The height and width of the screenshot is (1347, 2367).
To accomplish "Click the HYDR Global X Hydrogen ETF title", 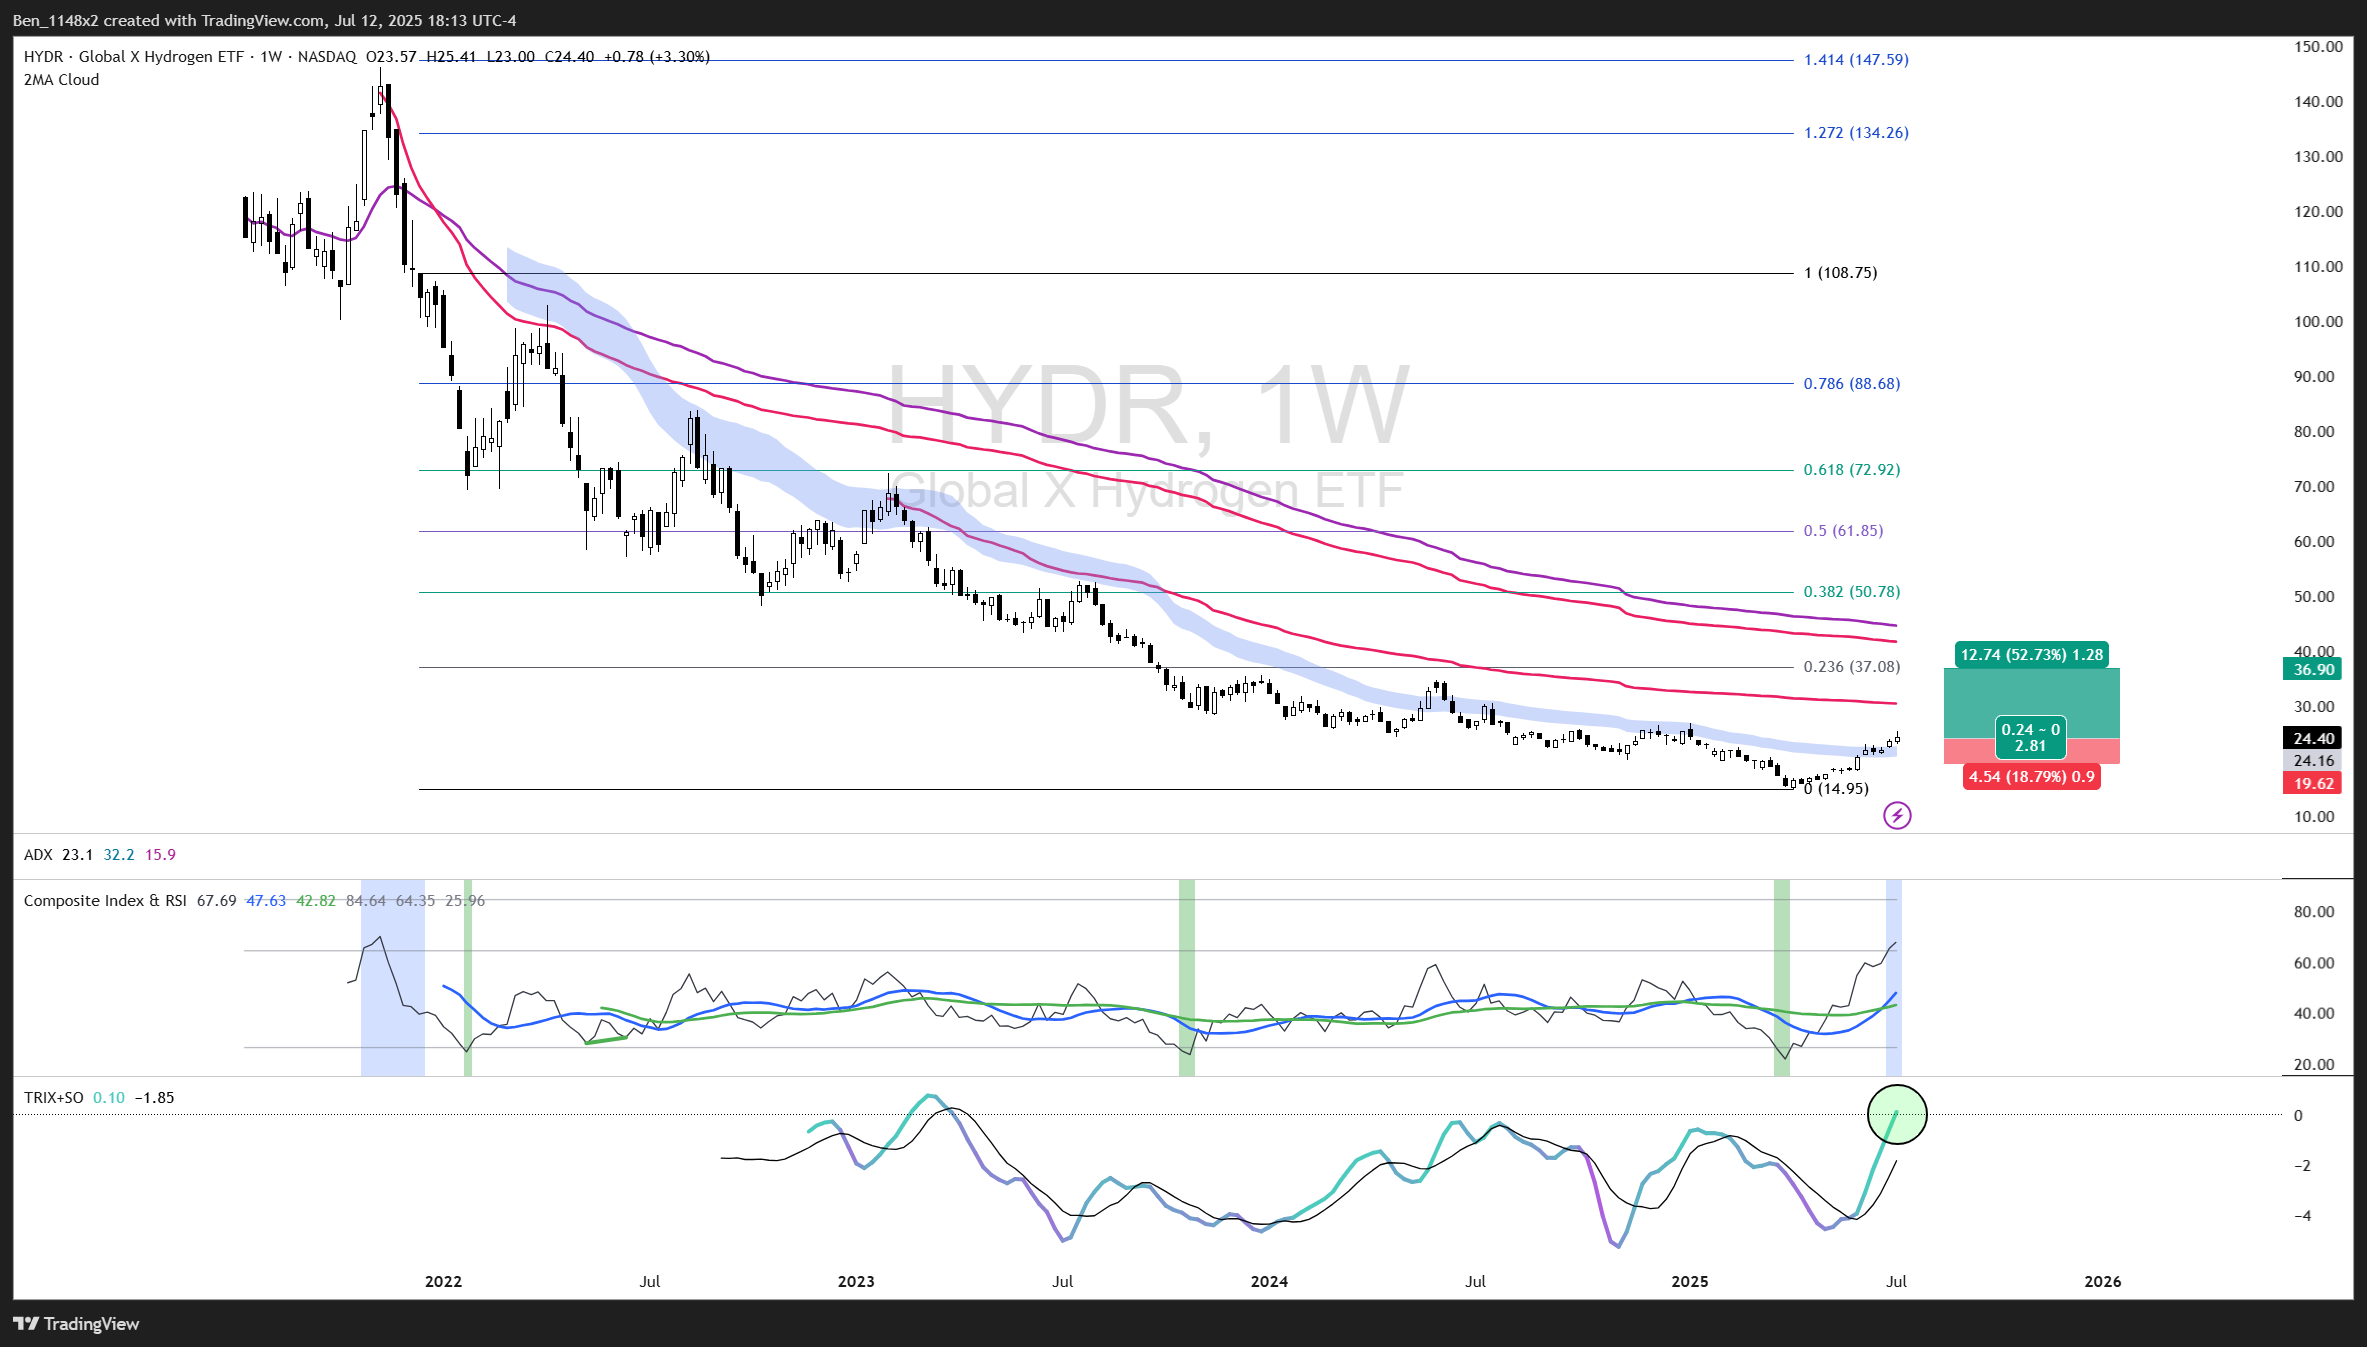I will [133, 57].
